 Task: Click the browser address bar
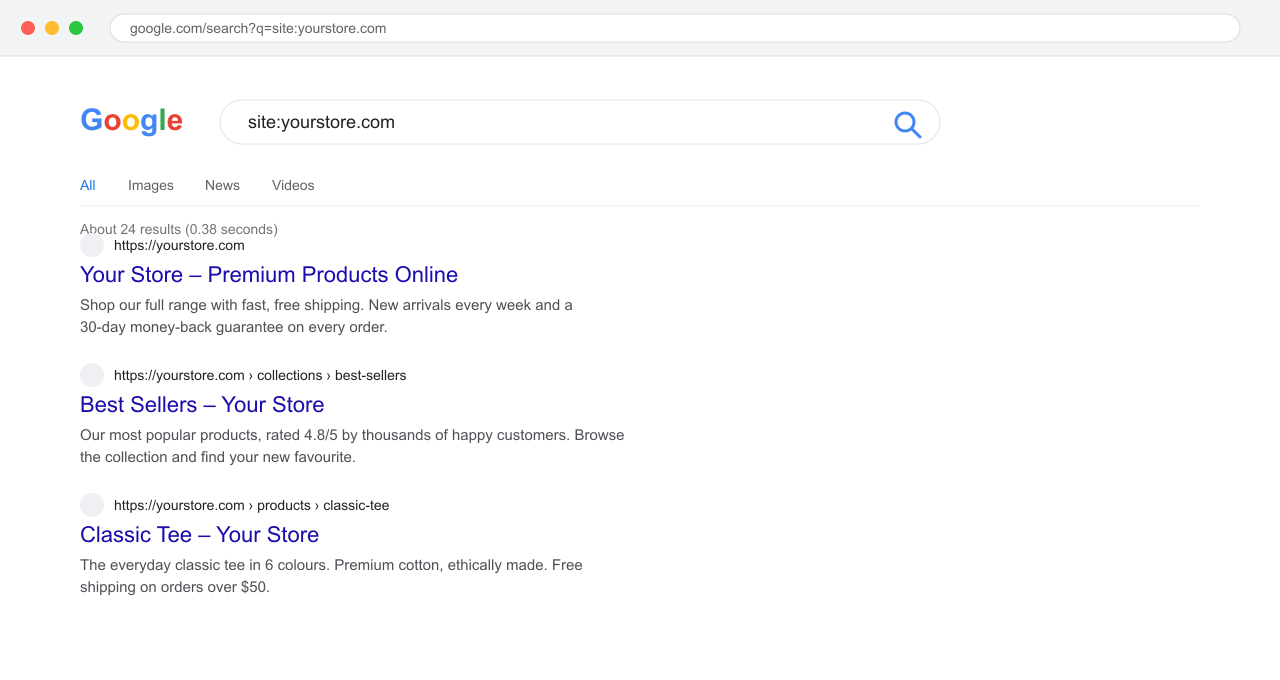click(675, 28)
